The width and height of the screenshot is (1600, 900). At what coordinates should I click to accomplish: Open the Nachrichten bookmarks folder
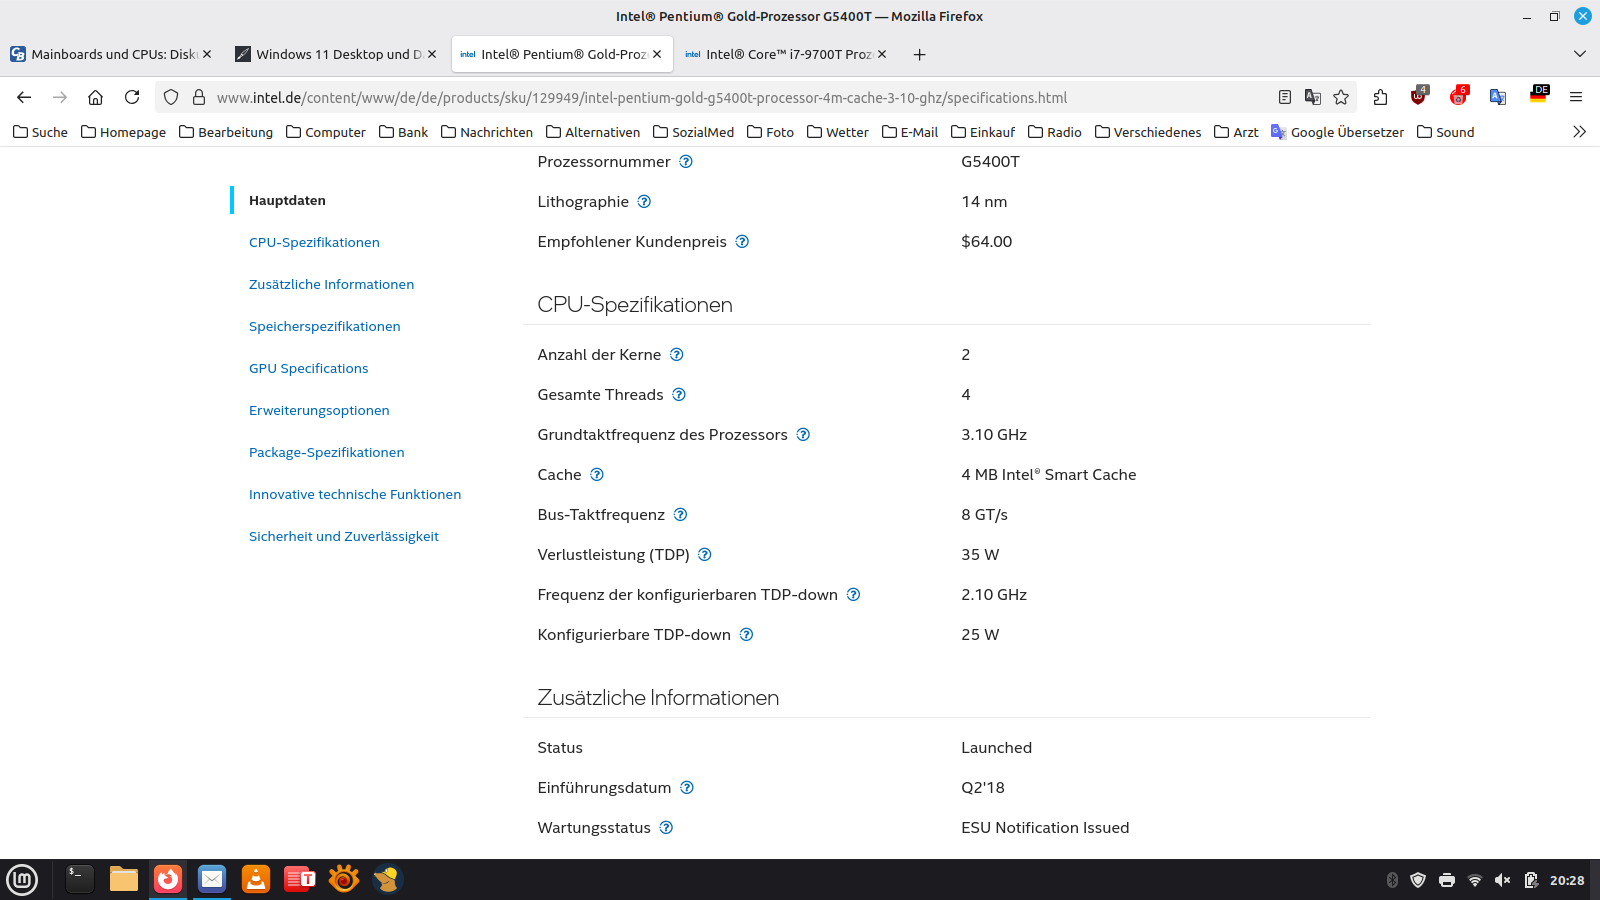487,132
